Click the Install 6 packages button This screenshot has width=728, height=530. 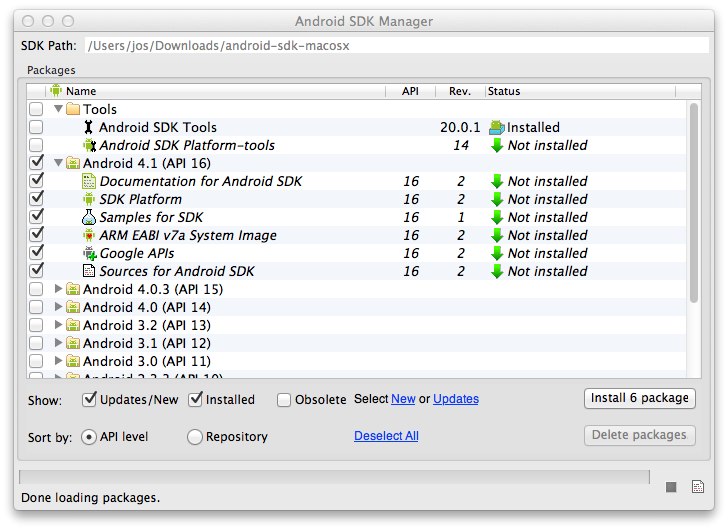click(640, 398)
